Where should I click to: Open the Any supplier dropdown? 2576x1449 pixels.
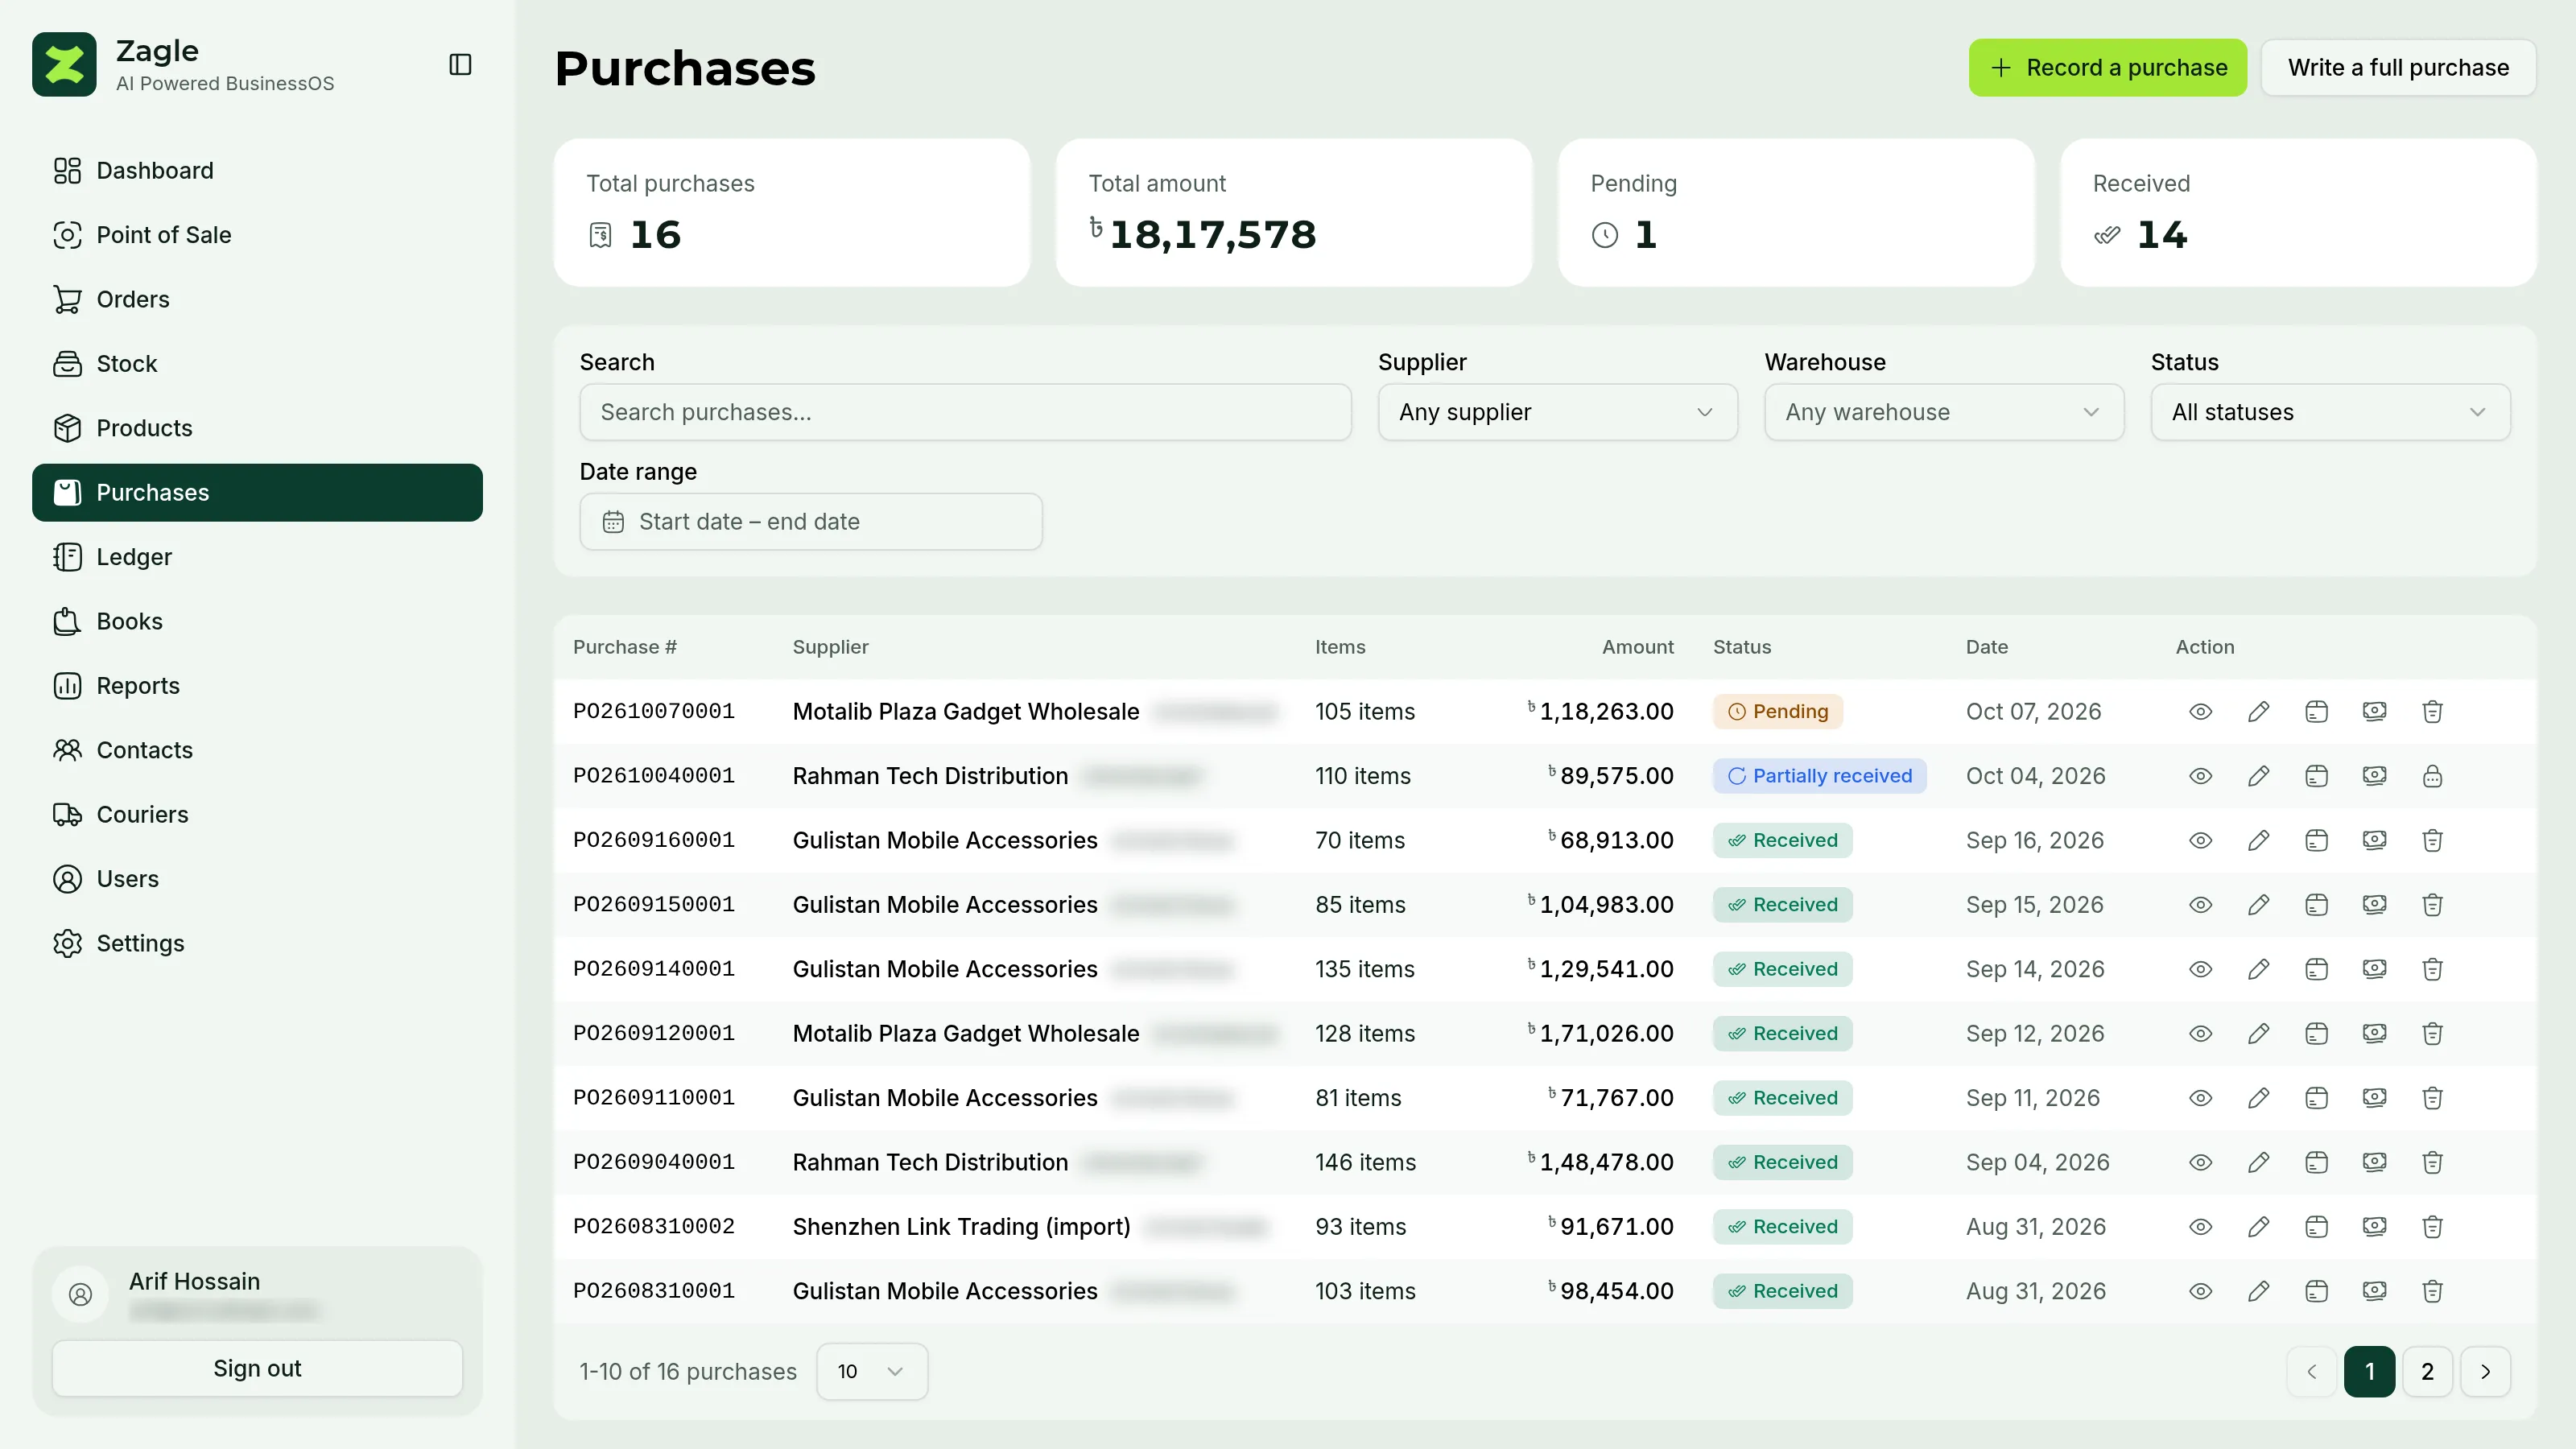click(x=1557, y=412)
